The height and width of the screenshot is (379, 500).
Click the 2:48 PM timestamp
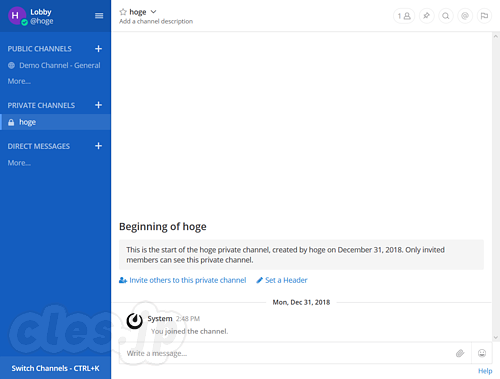pyautogui.click(x=188, y=319)
